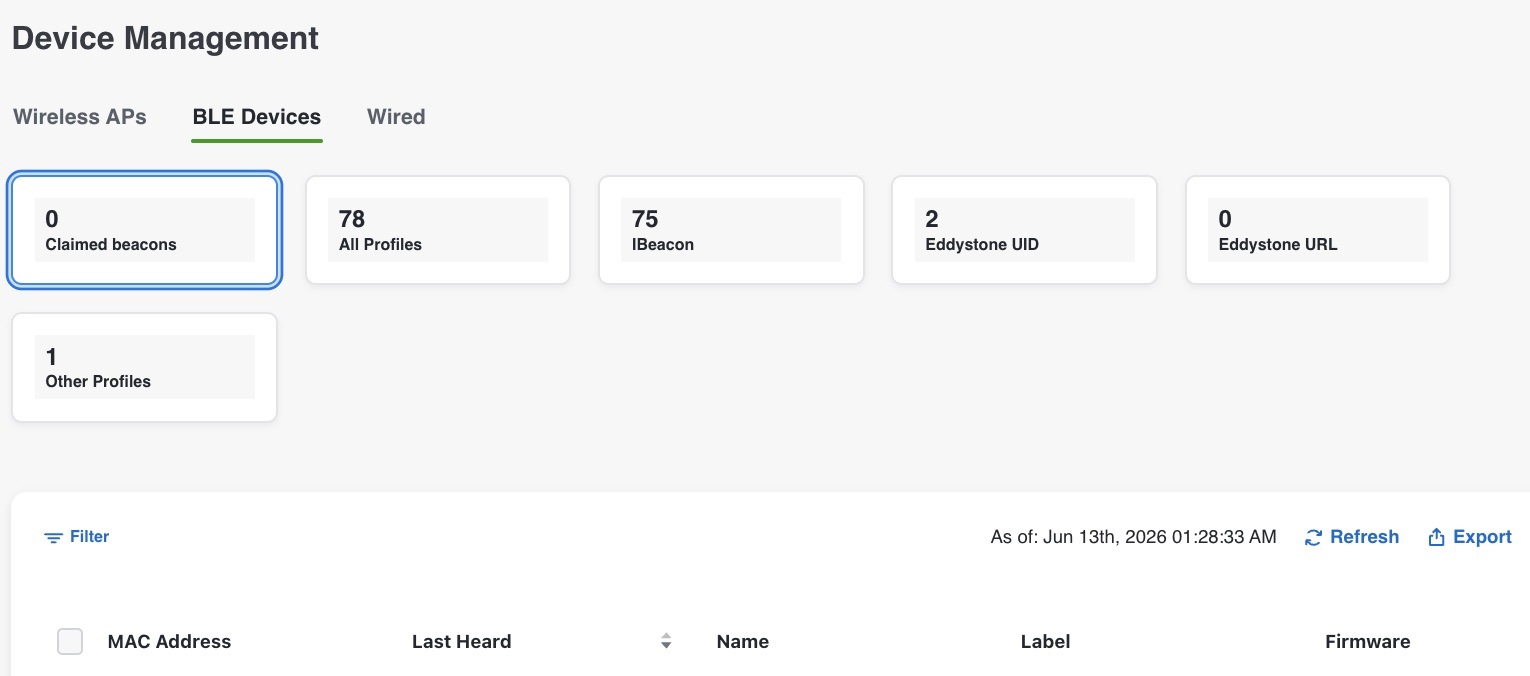Click the Filter text link
The image size is (1530, 676).
click(89, 537)
